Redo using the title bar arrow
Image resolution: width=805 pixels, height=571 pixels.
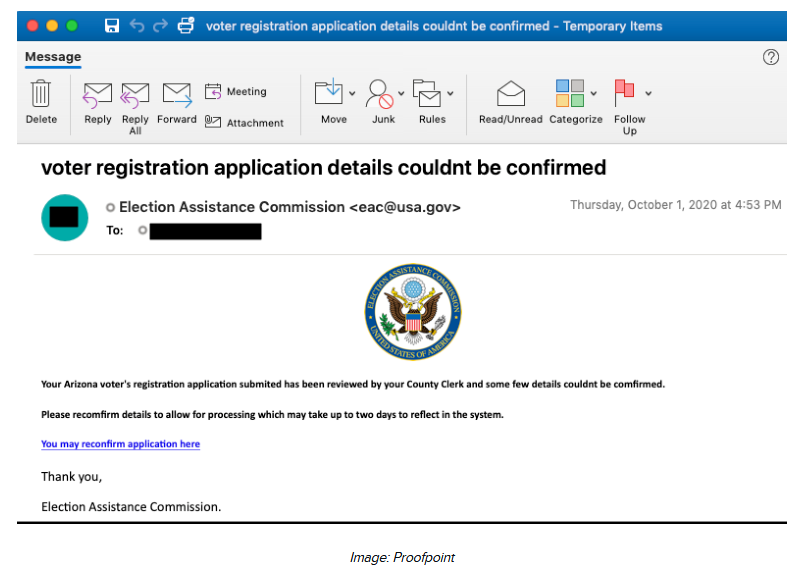click(161, 25)
